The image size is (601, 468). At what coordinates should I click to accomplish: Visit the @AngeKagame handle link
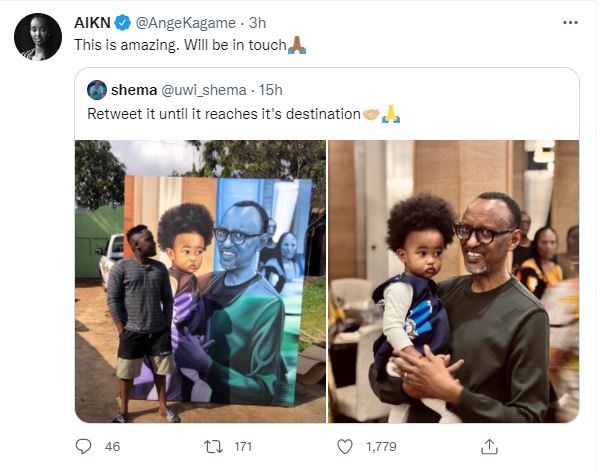pyautogui.click(x=182, y=22)
